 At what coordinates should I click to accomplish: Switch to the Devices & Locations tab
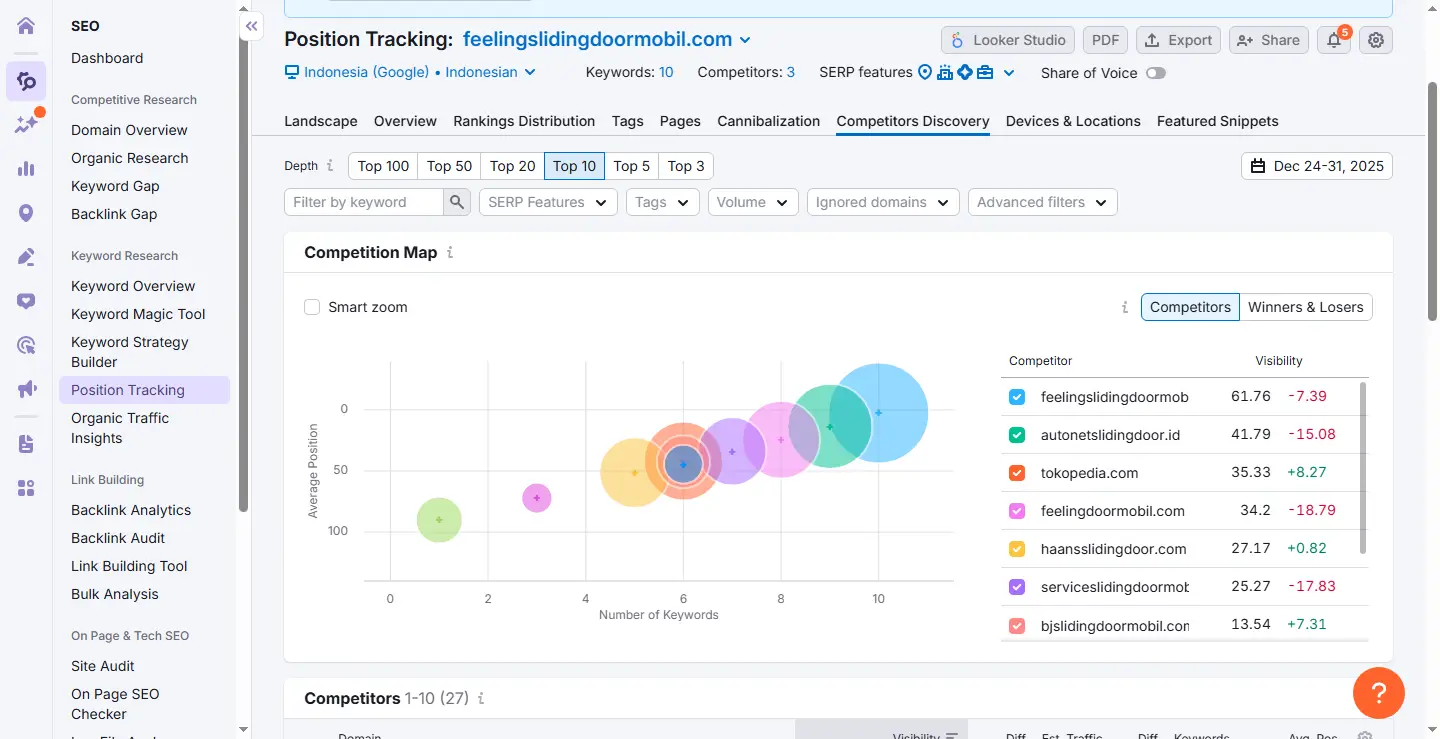(1072, 121)
